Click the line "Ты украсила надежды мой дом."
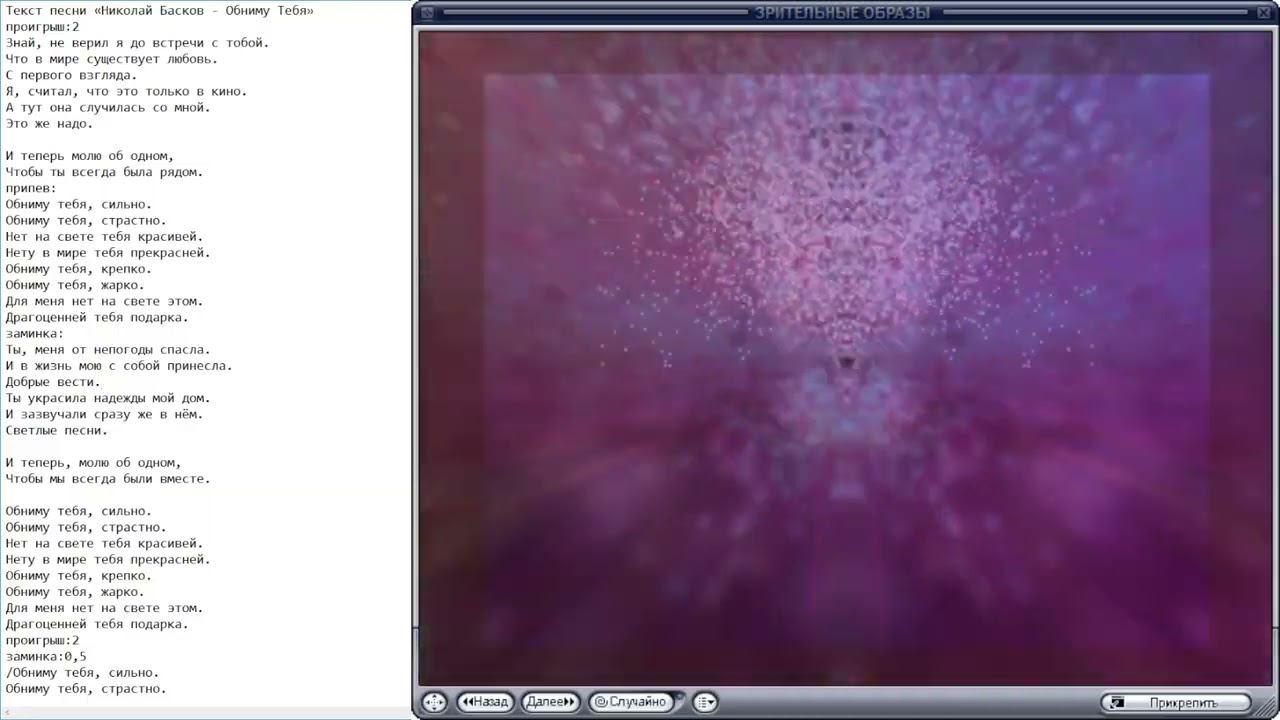Viewport: 1280px width, 720px height. click(x=108, y=398)
